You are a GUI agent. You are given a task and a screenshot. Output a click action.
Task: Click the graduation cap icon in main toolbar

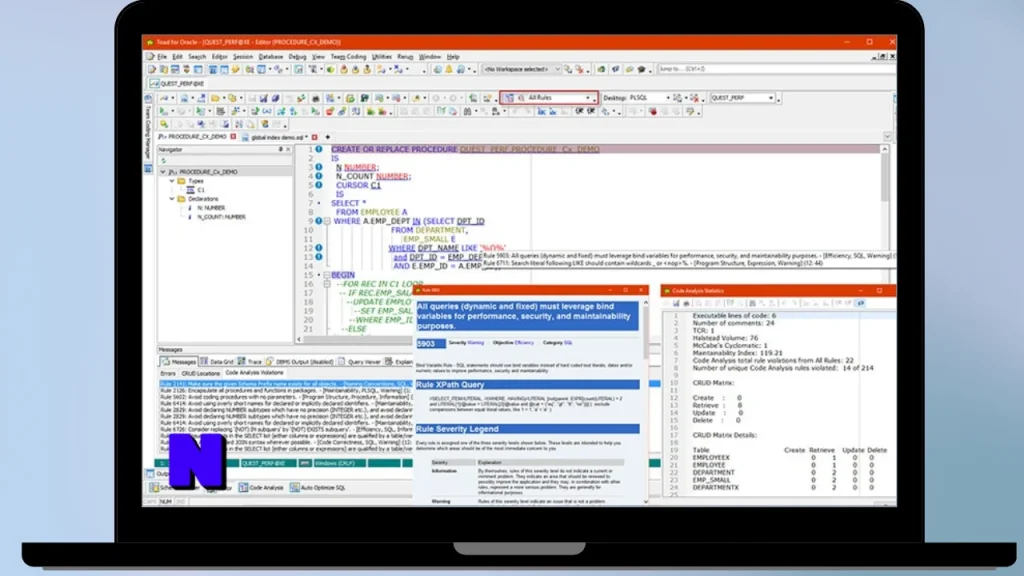(x=641, y=69)
